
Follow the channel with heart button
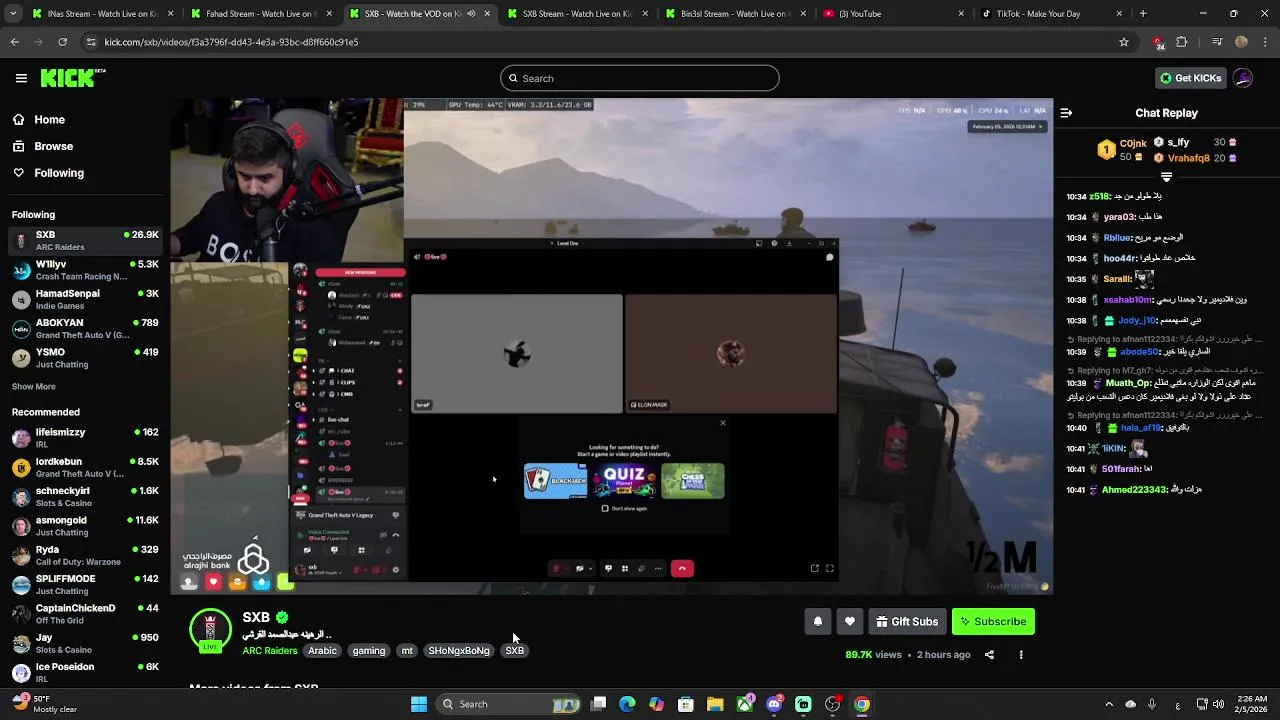(x=850, y=622)
